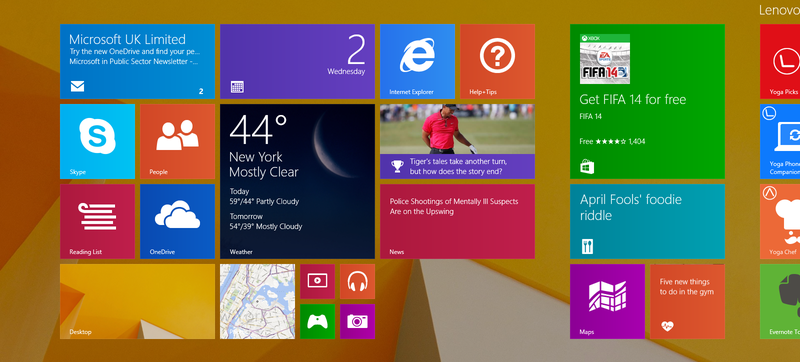Open the small Video tile
This screenshot has height=362, width=800.
[x=317, y=281]
